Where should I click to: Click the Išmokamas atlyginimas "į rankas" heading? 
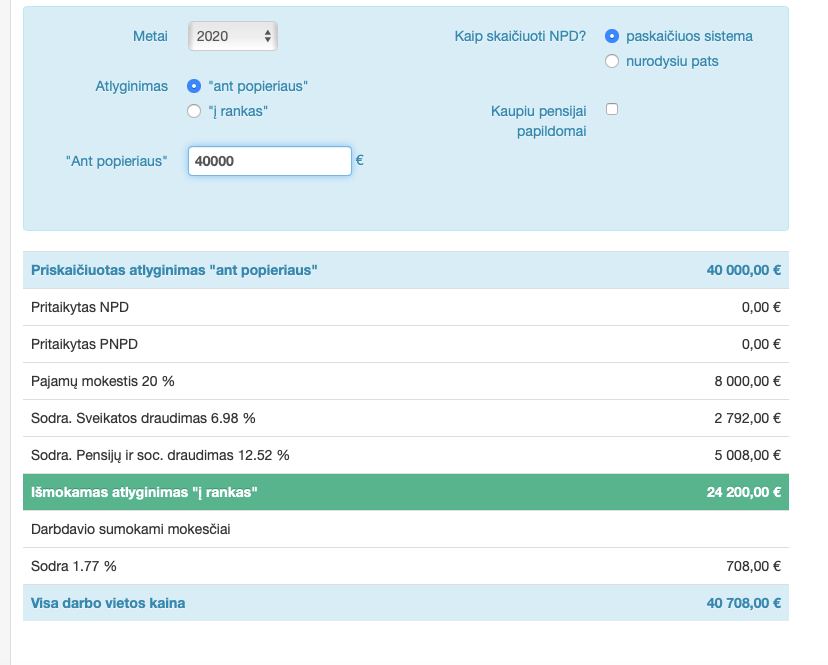tap(144, 492)
